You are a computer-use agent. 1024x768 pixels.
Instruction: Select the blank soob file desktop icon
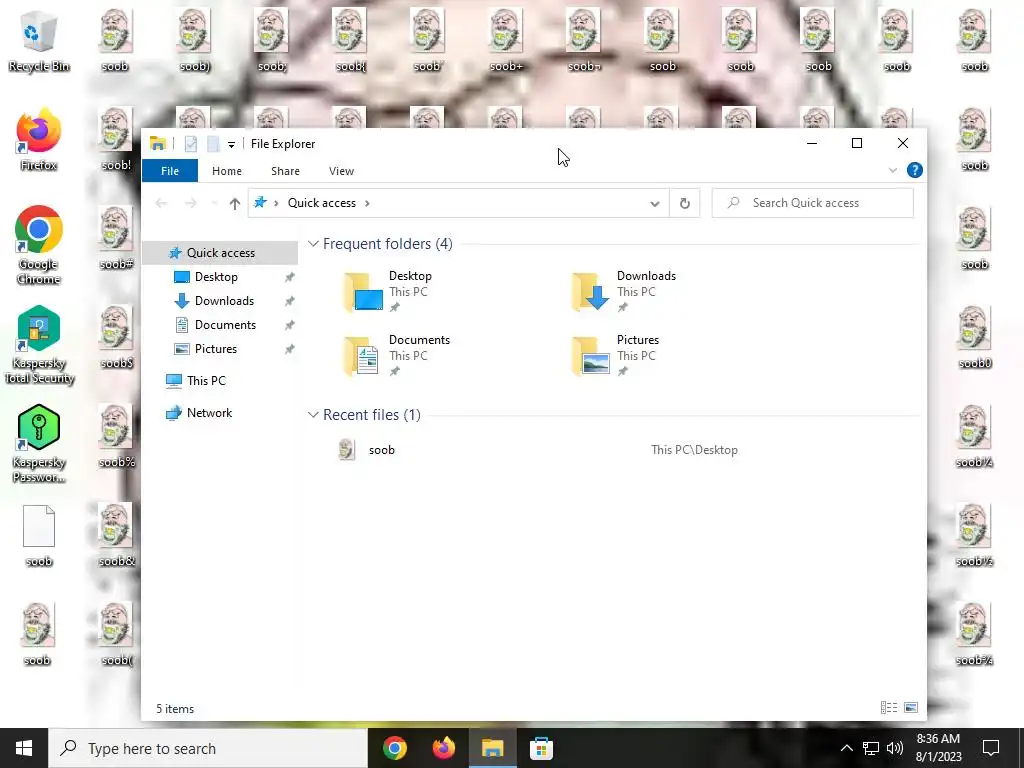click(x=39, y=536)
